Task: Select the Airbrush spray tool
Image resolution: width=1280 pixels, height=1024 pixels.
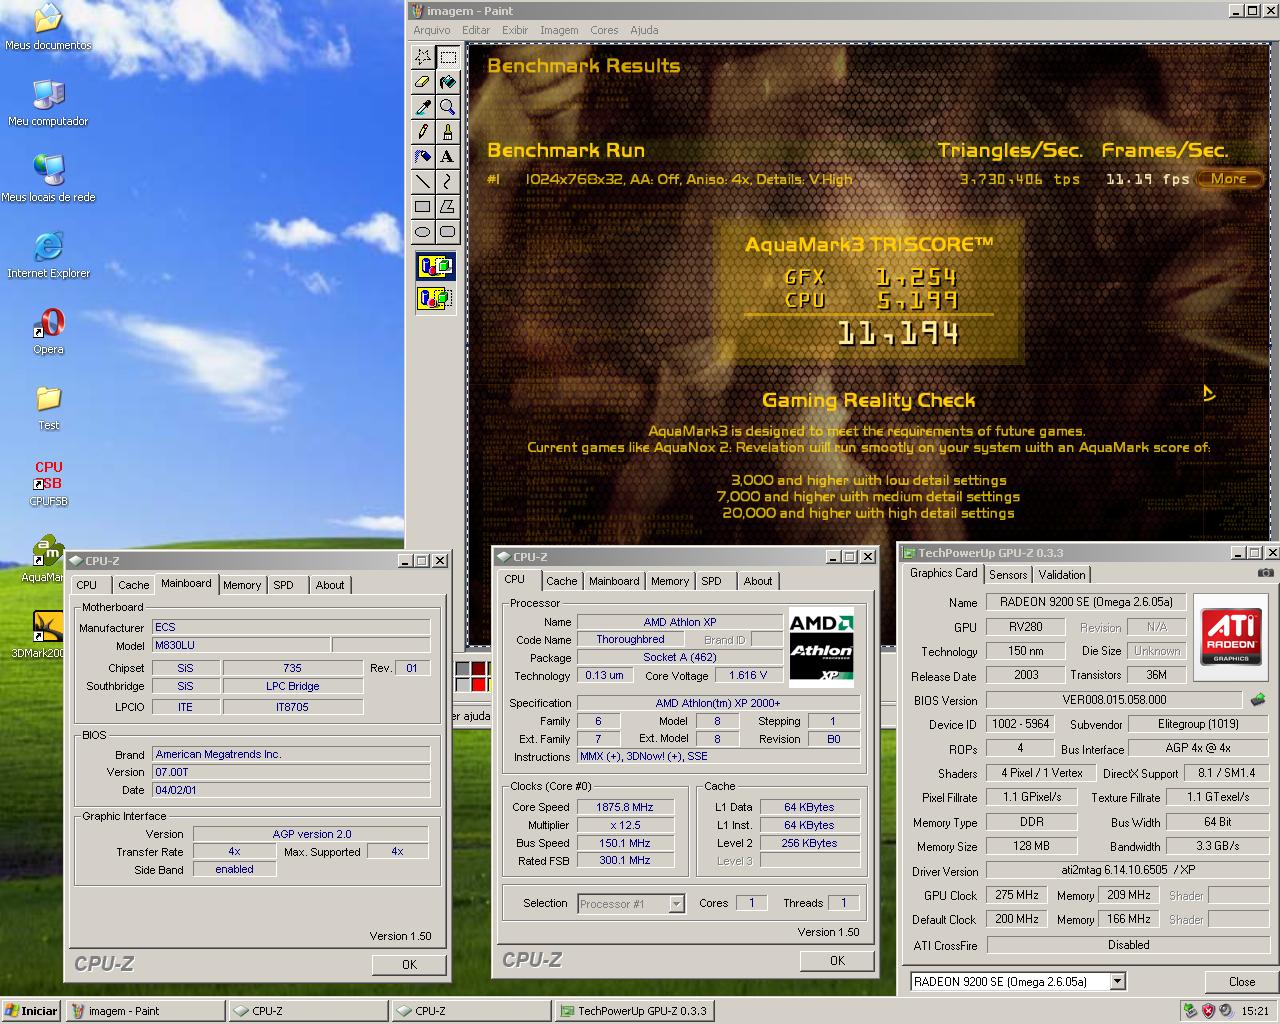Action: [423, 157]
